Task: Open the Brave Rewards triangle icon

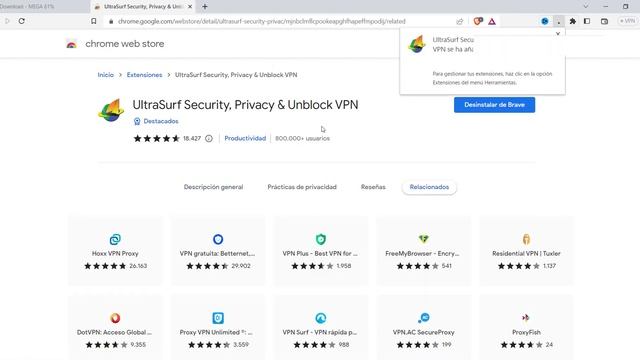Action: pyautogui.click(x=492, y=21)
